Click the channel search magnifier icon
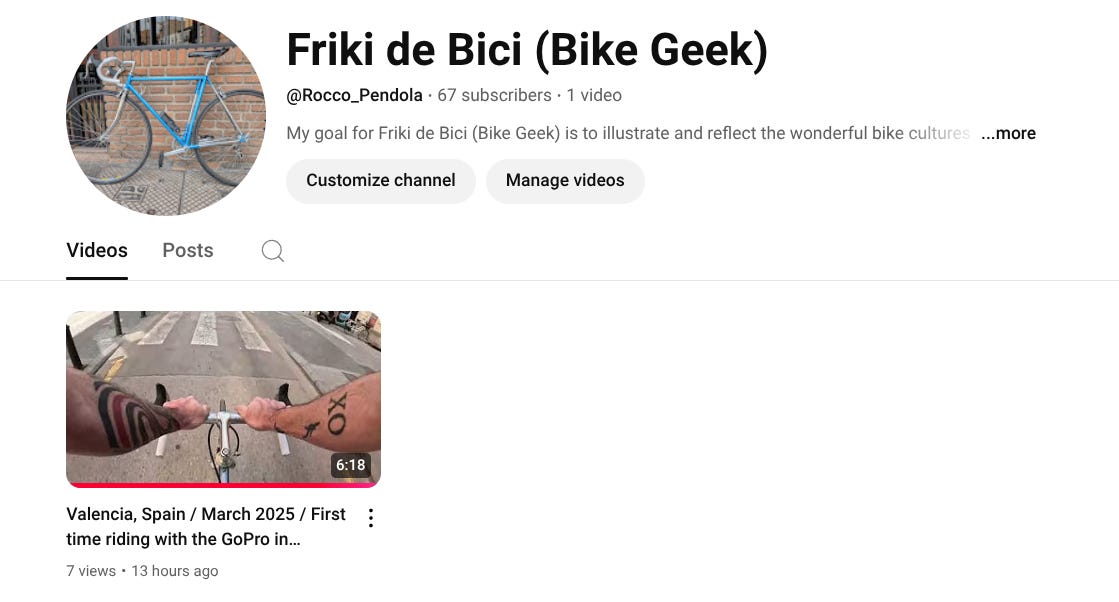The width and height of the screenshot is (1119, 602). coord(273,250)
